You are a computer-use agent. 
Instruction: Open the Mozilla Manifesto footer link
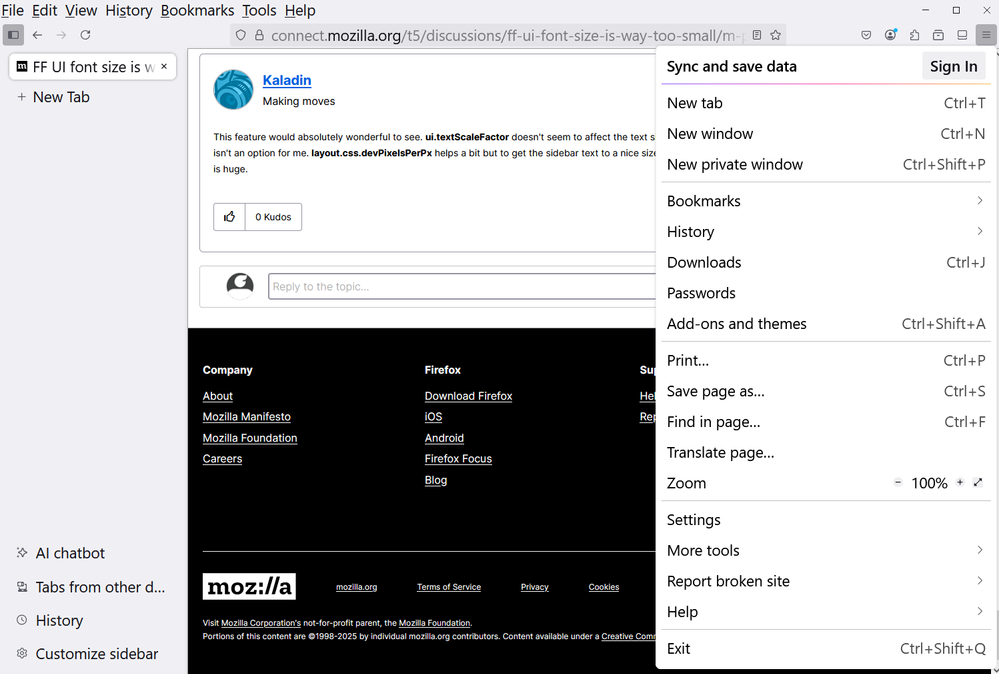point(246,417)
